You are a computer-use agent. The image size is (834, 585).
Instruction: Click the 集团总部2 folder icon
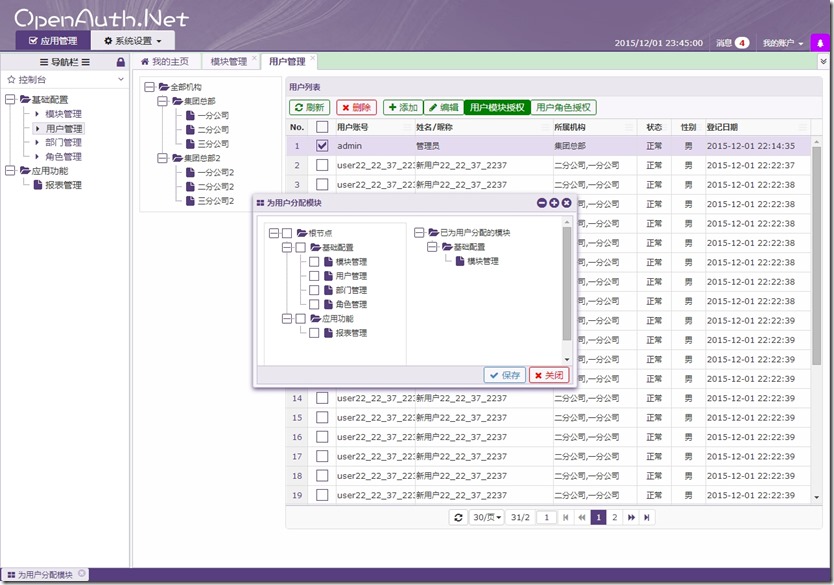coord(178,158)
